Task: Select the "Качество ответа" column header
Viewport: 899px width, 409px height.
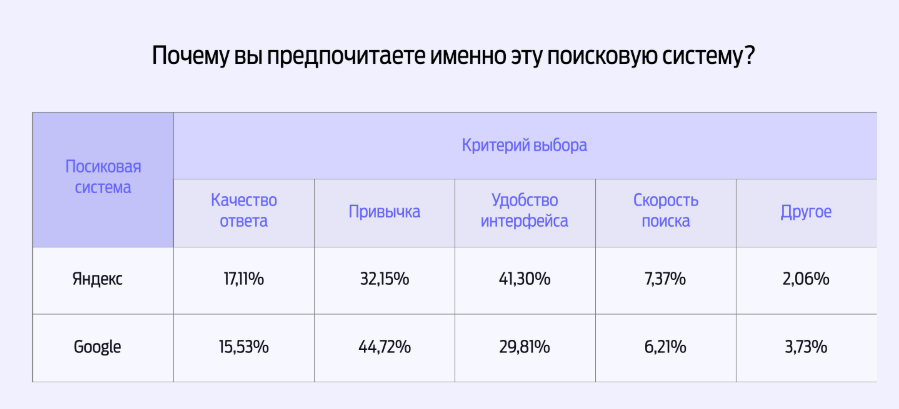Action: [x=243, y=211]
